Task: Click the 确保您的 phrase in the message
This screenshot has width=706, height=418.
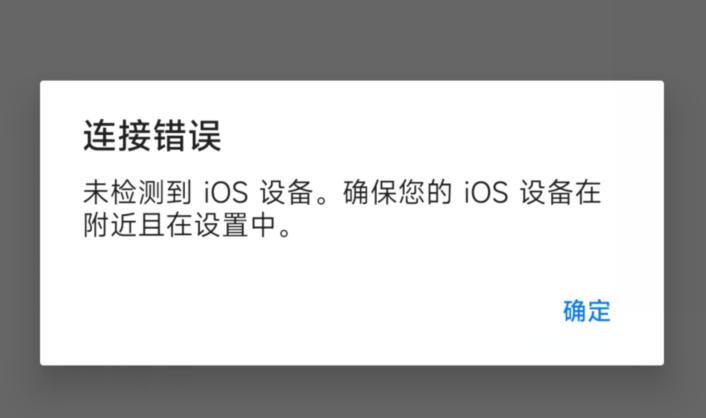Action: pyautogui.click(x=398, y=192)
